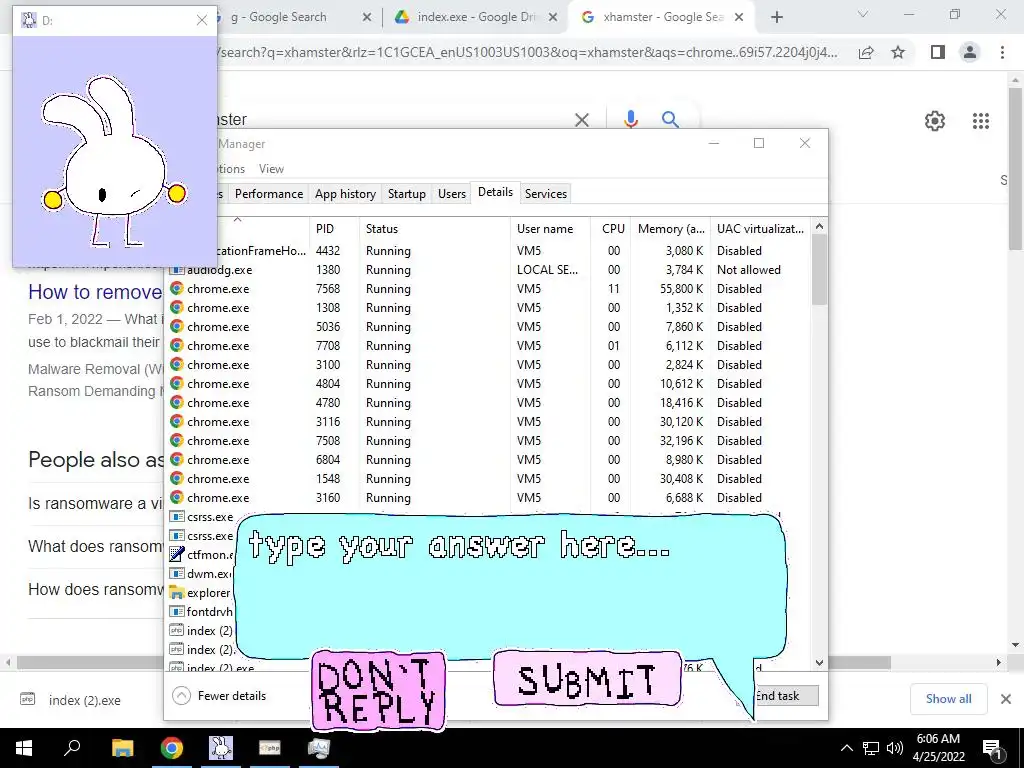Click Chrome voice search microphone icon
This screenshot has width=1024, height=768.
pos(630,120)
